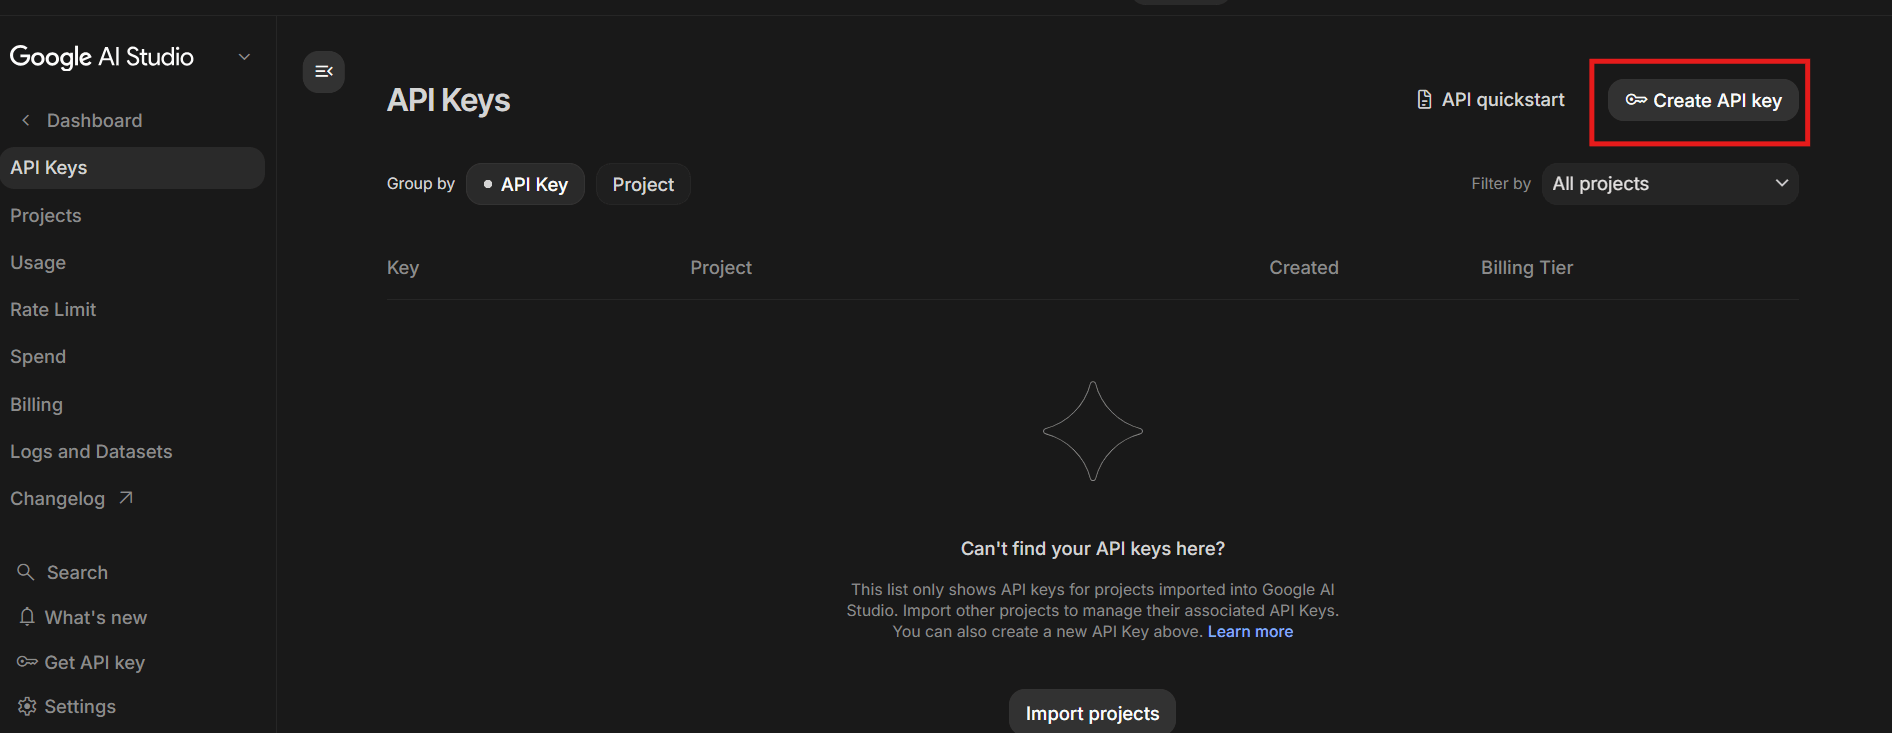The height and width of the screenshot is (733, 1892).
Task: Click the back arrow next to Dashboard
Action: [26, 120]
